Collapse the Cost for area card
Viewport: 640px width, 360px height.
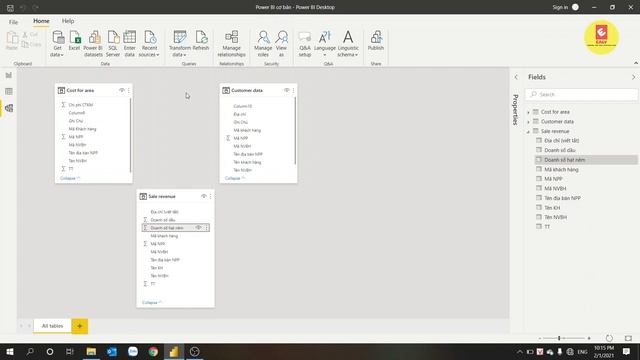[x=70, y=178]
